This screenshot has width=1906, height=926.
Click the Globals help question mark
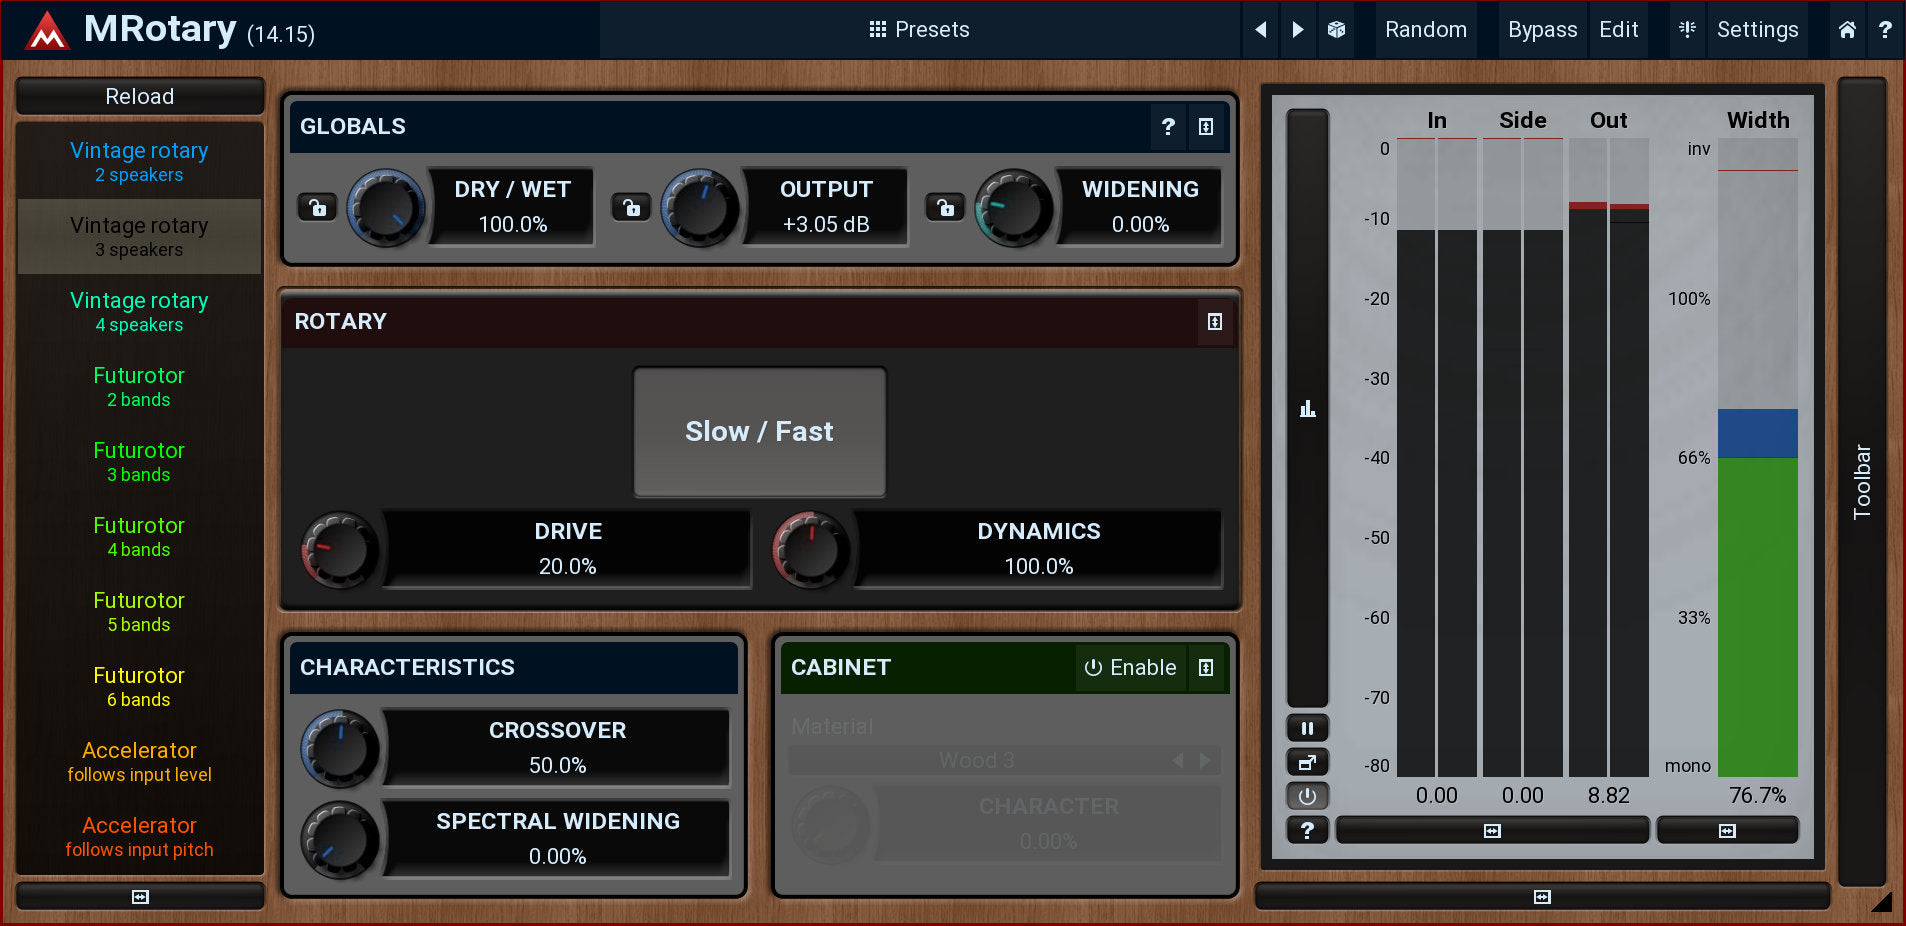[x=1168, y=127]
